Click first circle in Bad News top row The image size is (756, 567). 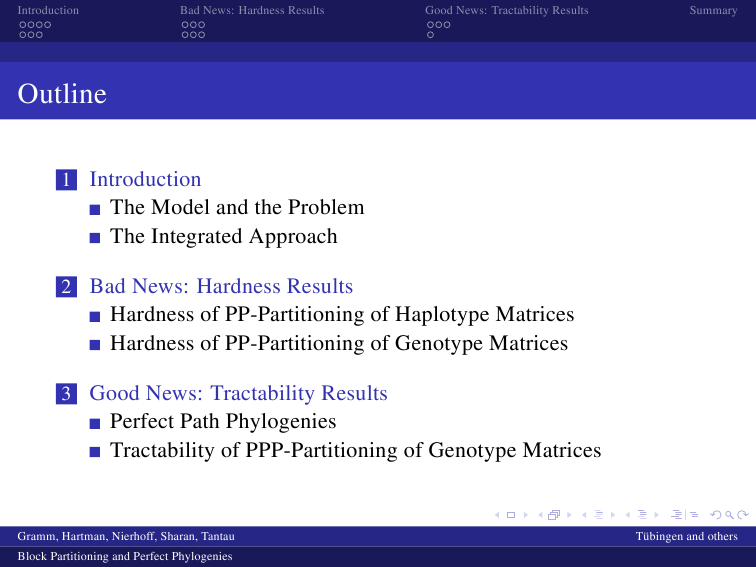[185, 25]
